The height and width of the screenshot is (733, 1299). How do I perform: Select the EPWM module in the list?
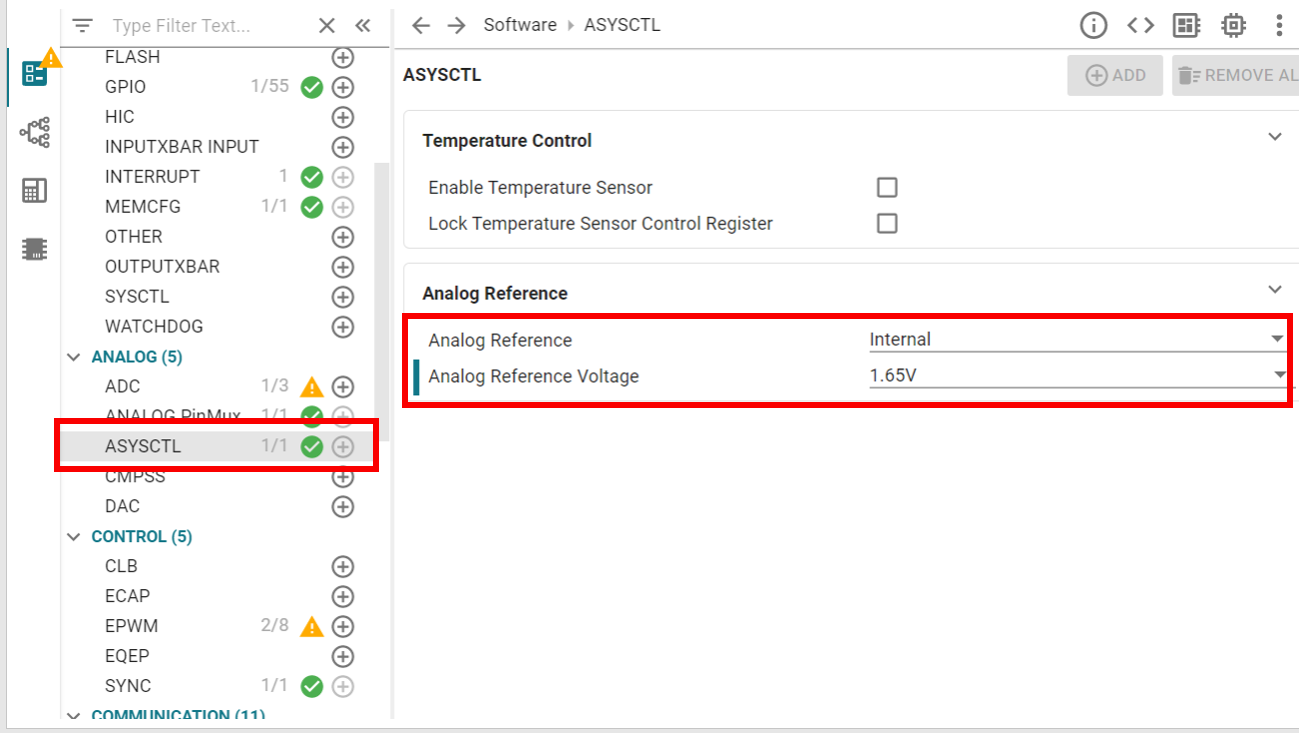point(131,626)
